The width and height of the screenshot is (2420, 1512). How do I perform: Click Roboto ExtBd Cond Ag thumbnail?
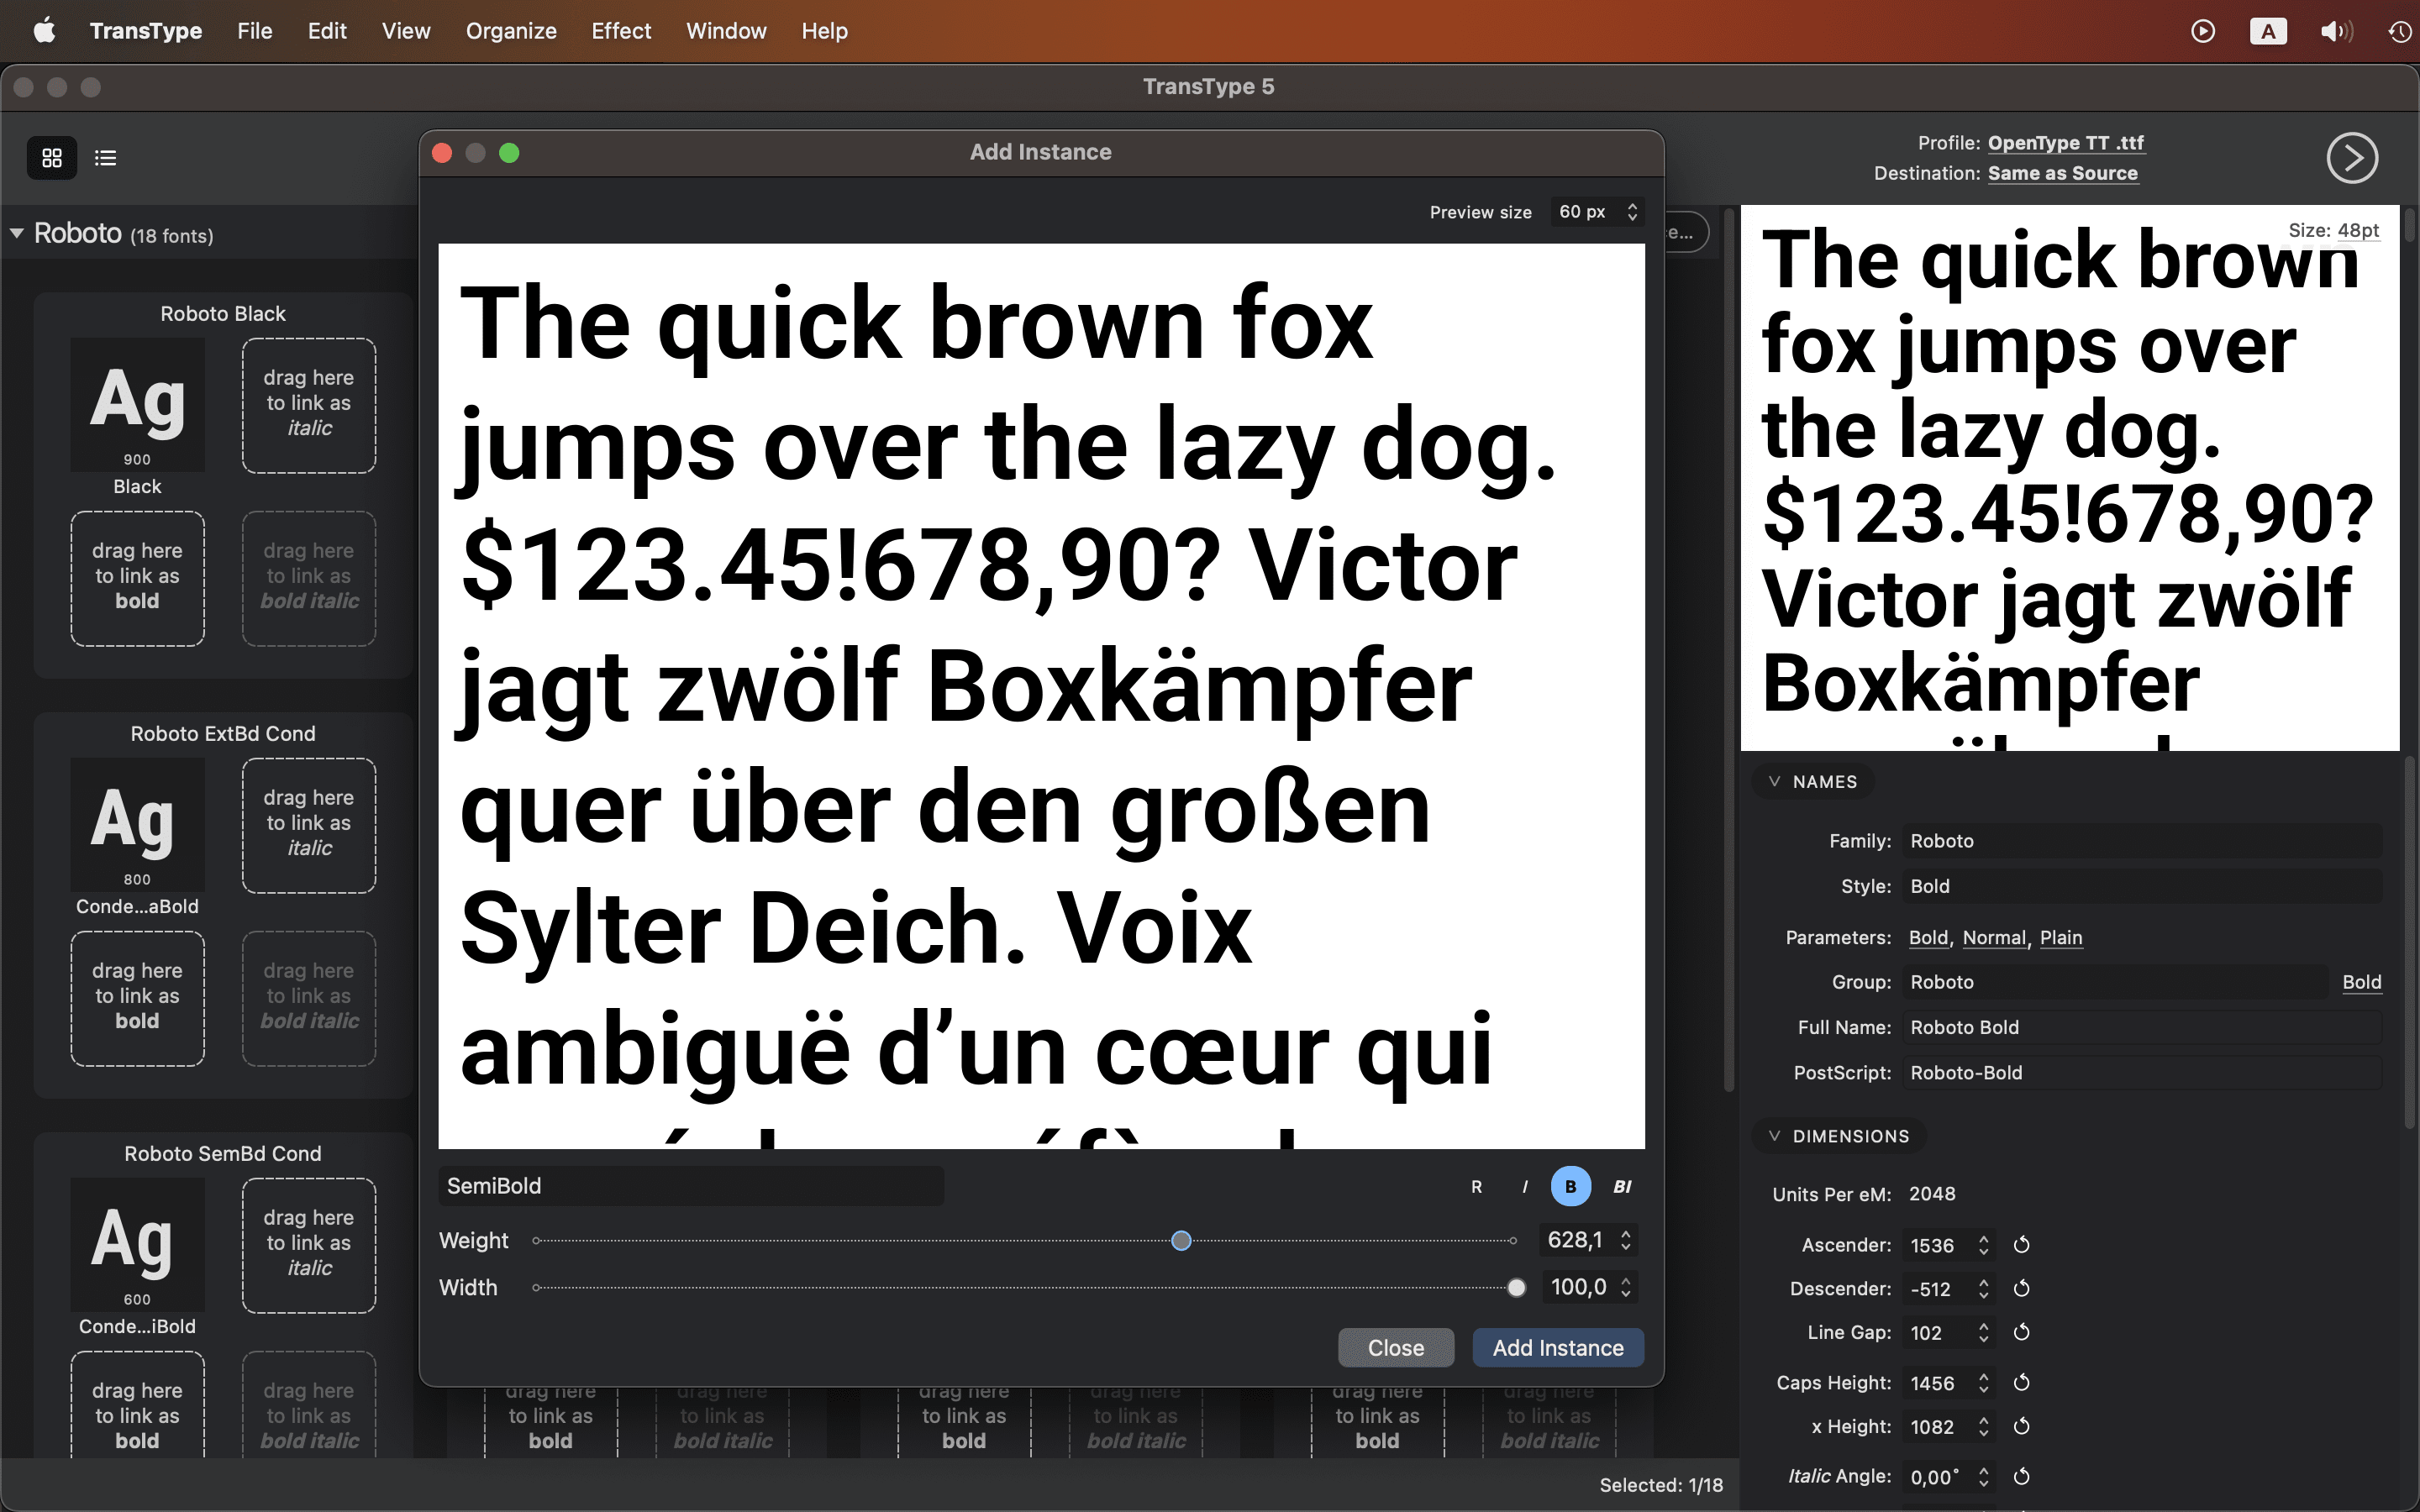(138, 824)
